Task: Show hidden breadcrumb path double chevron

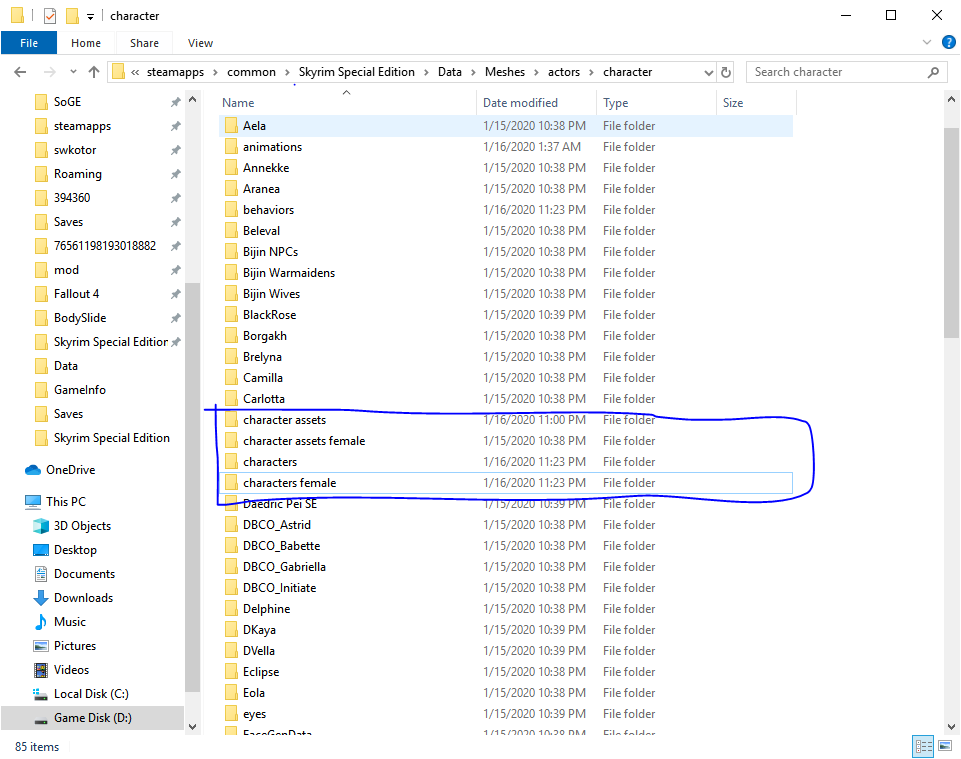Action: coord(135,72)
